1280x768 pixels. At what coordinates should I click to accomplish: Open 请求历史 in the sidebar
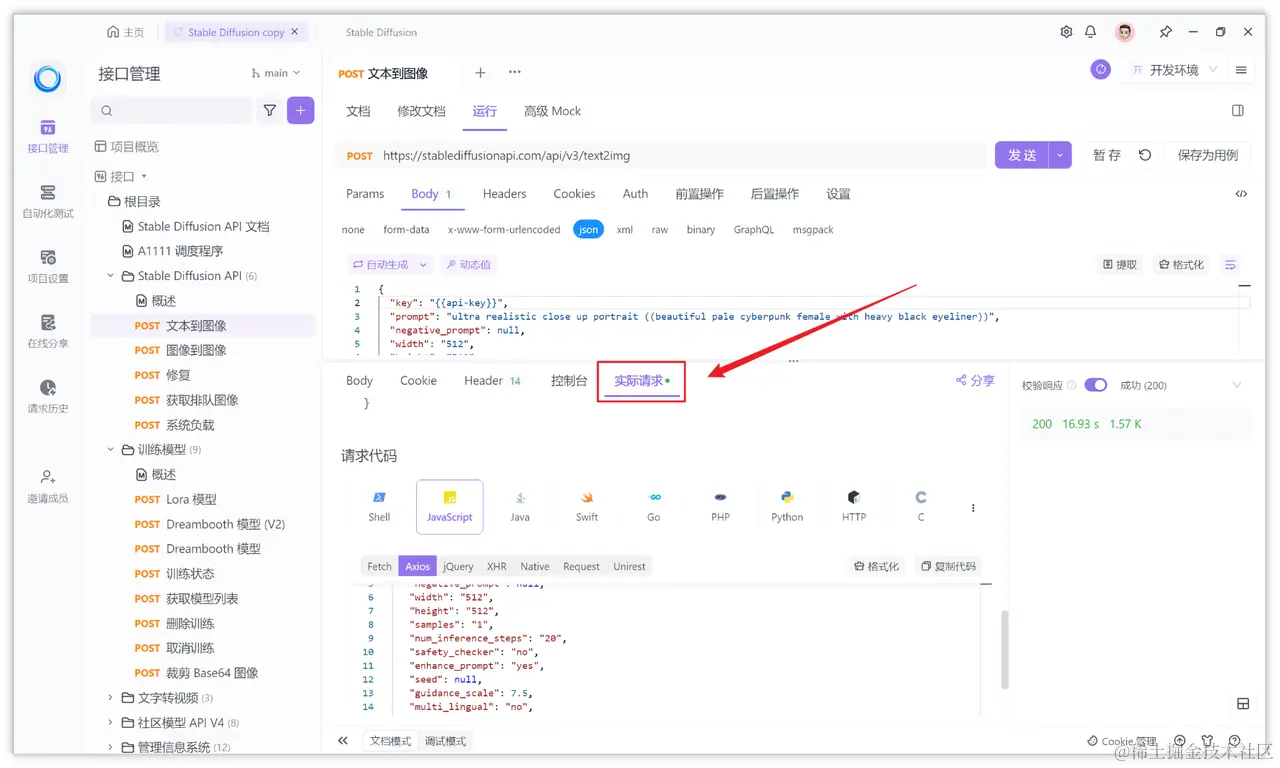coord(48,396)
